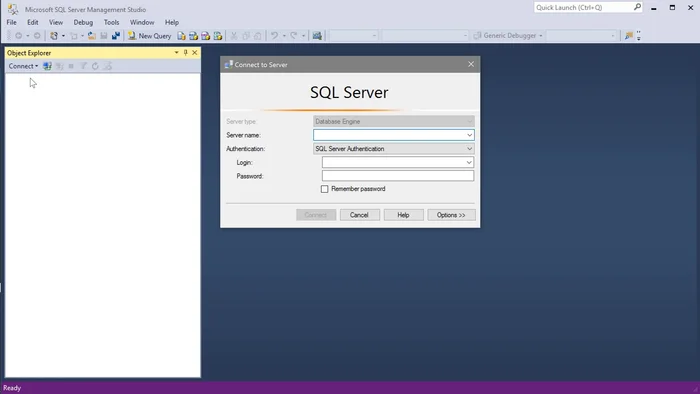Click the Navigate Backward toolbar icon
This screenshot has width=700, height=394.
[x=19, y=36]
